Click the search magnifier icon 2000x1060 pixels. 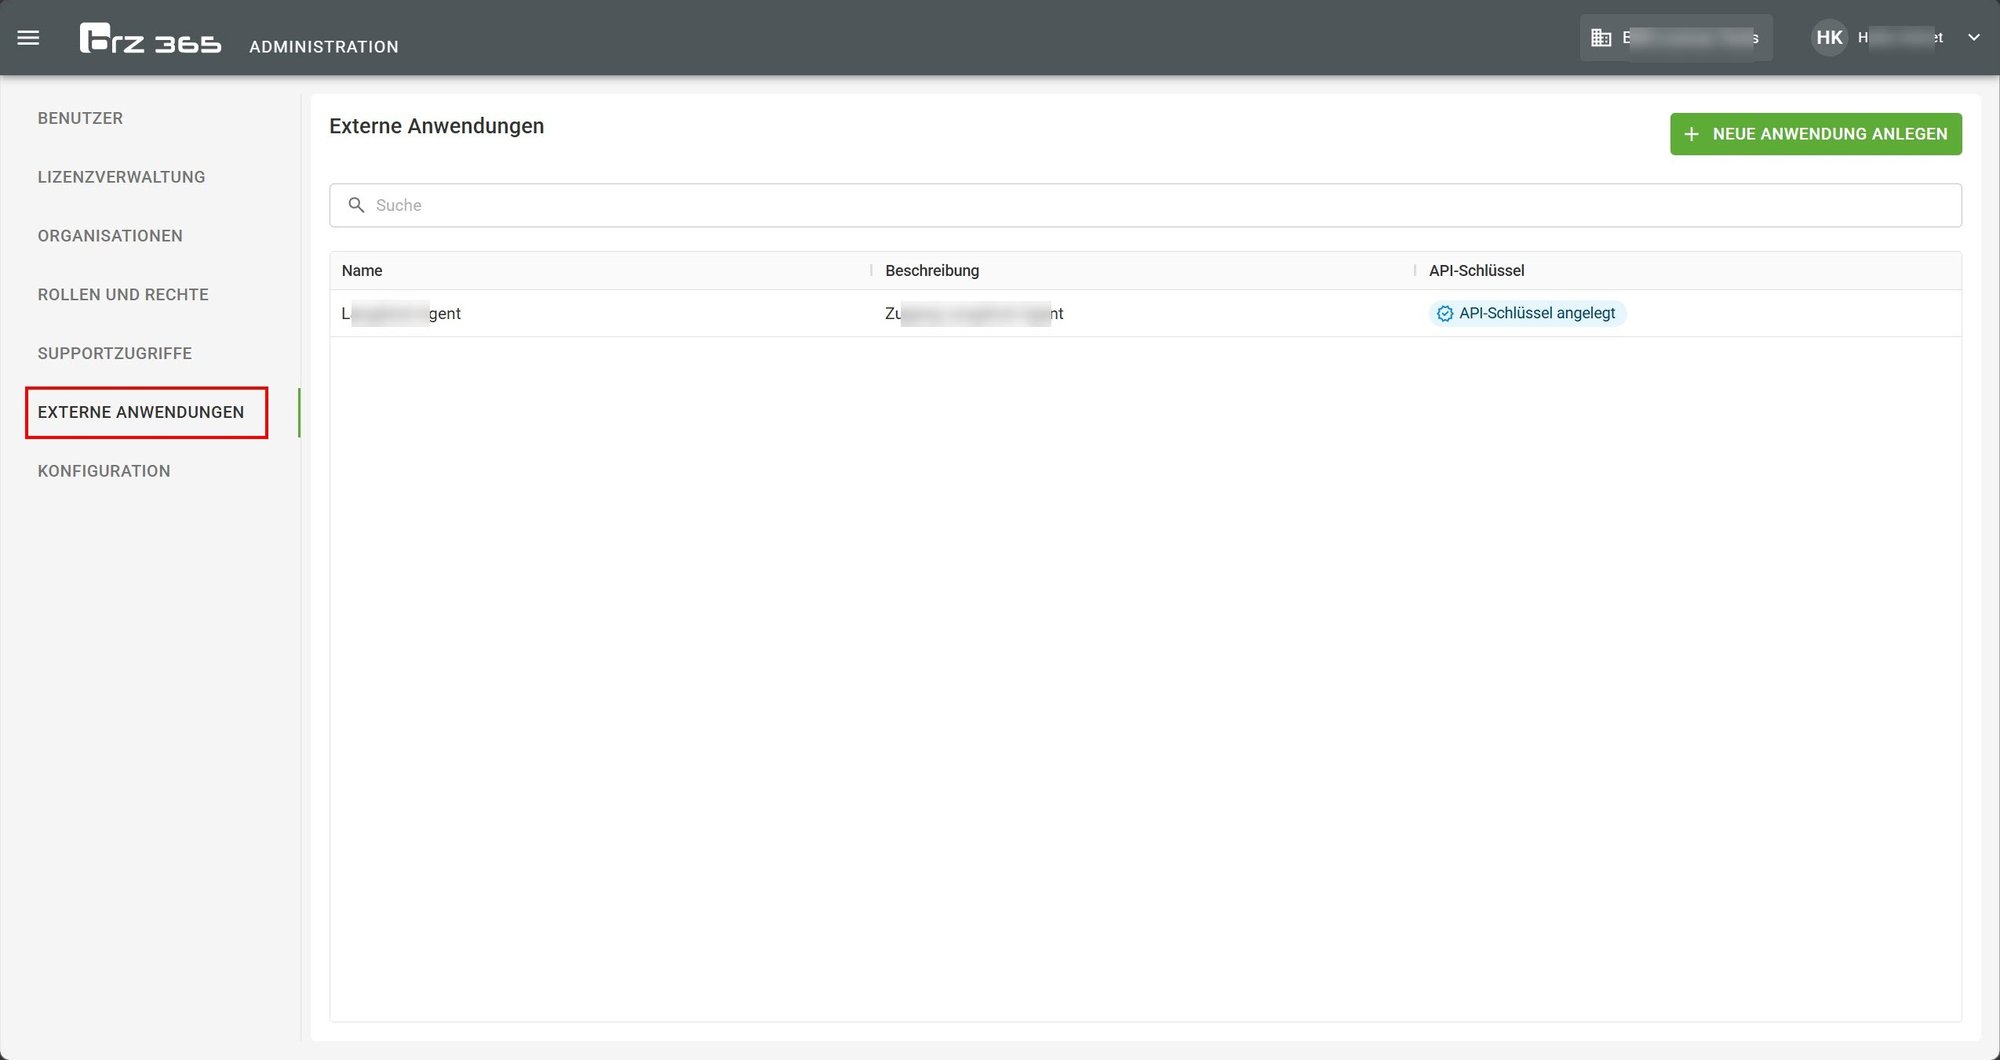pyautogui.click(x=356, y=205)
